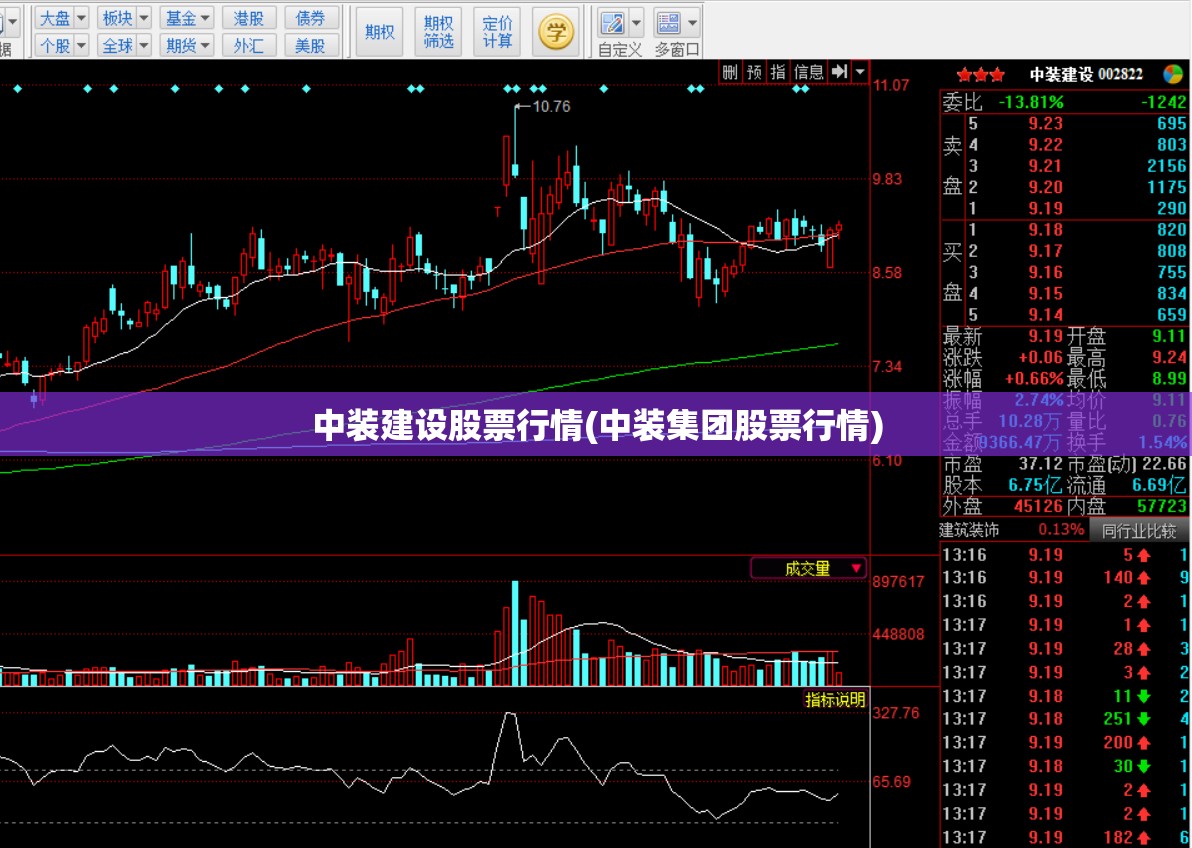Select the buy level 5 price 9.14
The height and width of the screenshot is (848, 1192).
1045,315
